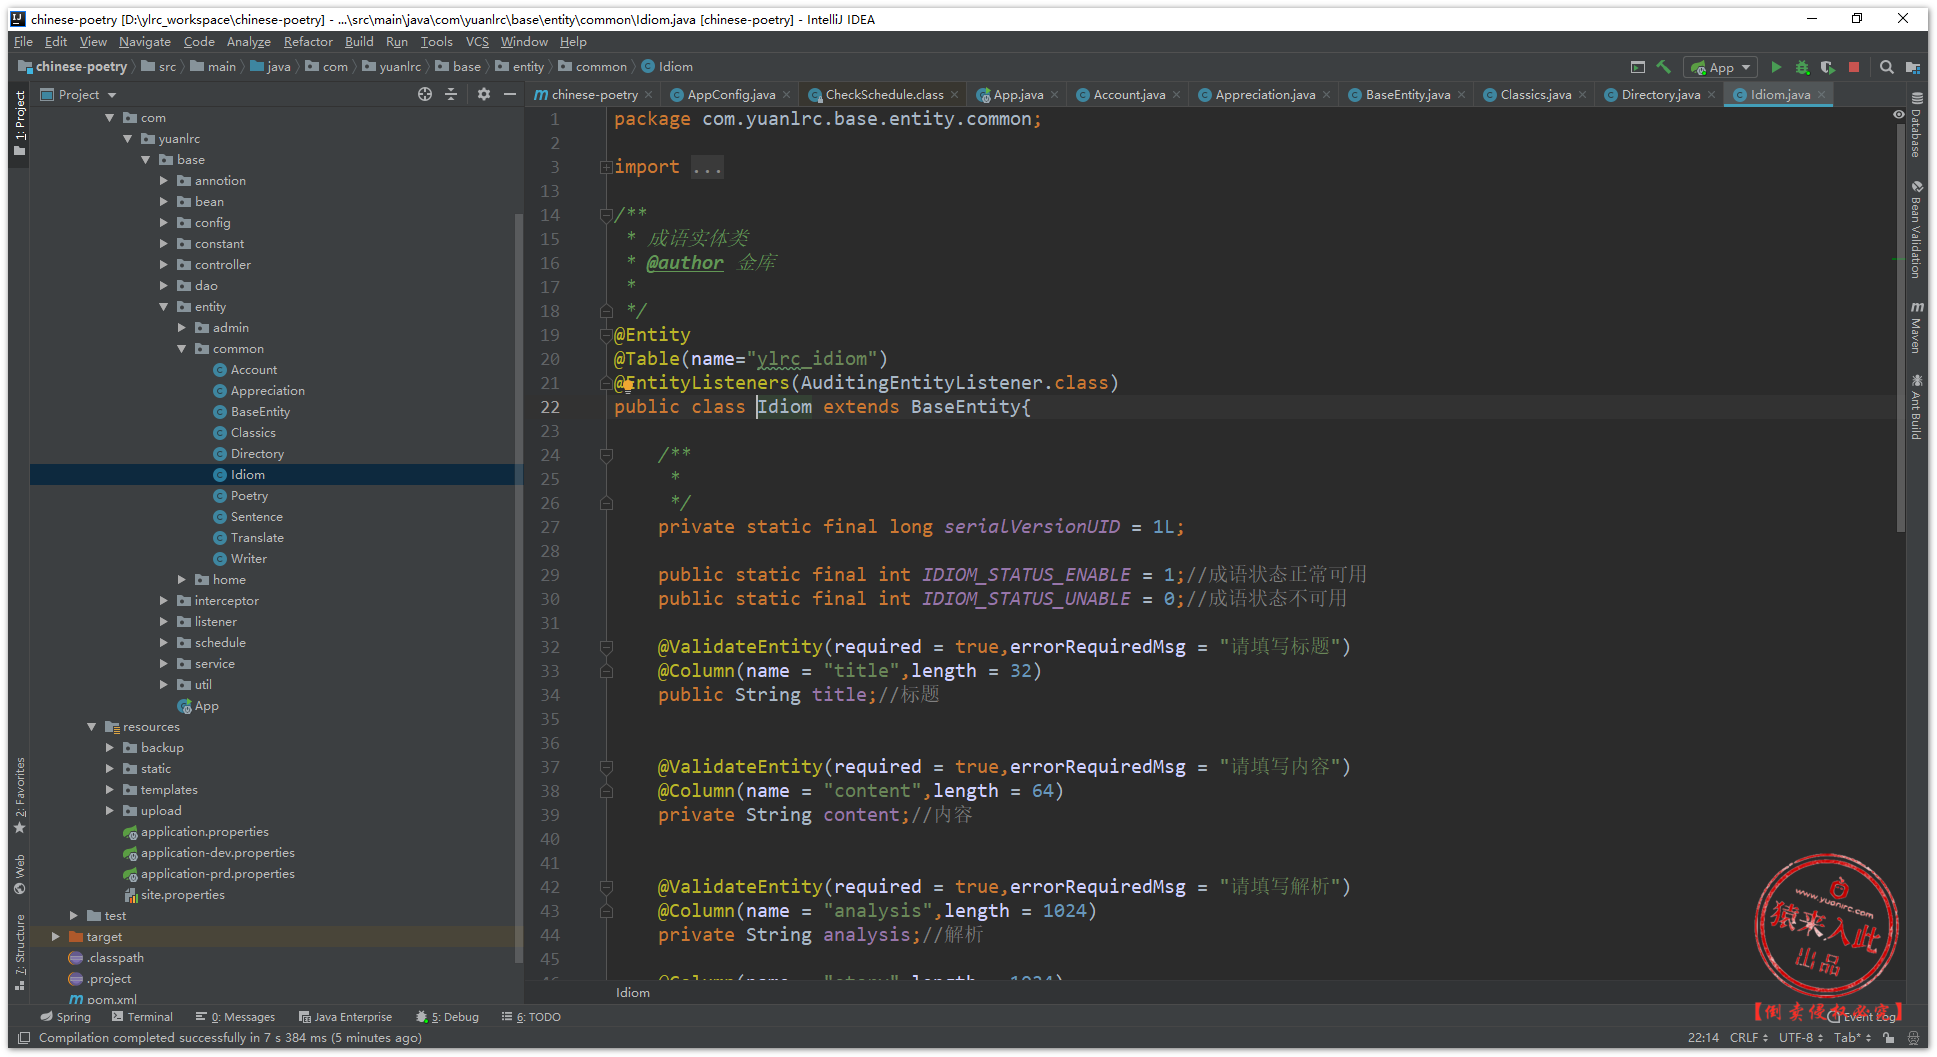Viewport: 1937px width, 1057px height.
Task: Switch to the BaseEntity.java tab
Action: point(1408,95)
